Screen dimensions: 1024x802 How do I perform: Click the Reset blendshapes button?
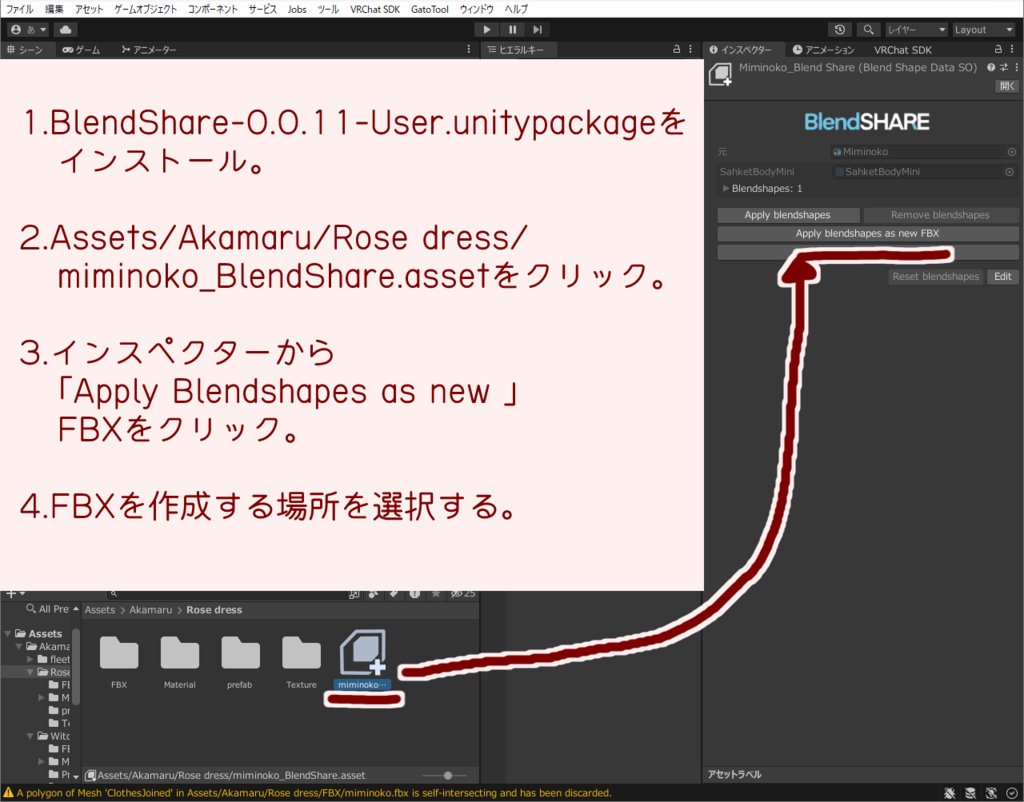point(935,276)
